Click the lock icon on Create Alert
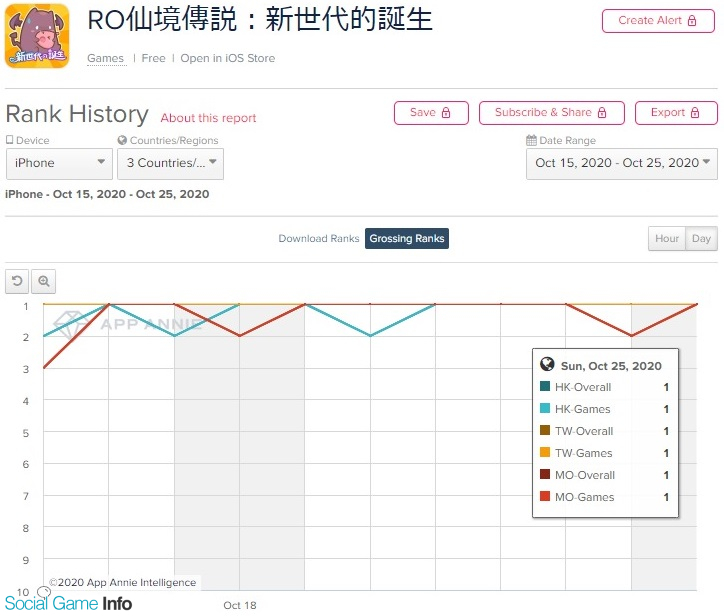 click(x=692, y=21)
